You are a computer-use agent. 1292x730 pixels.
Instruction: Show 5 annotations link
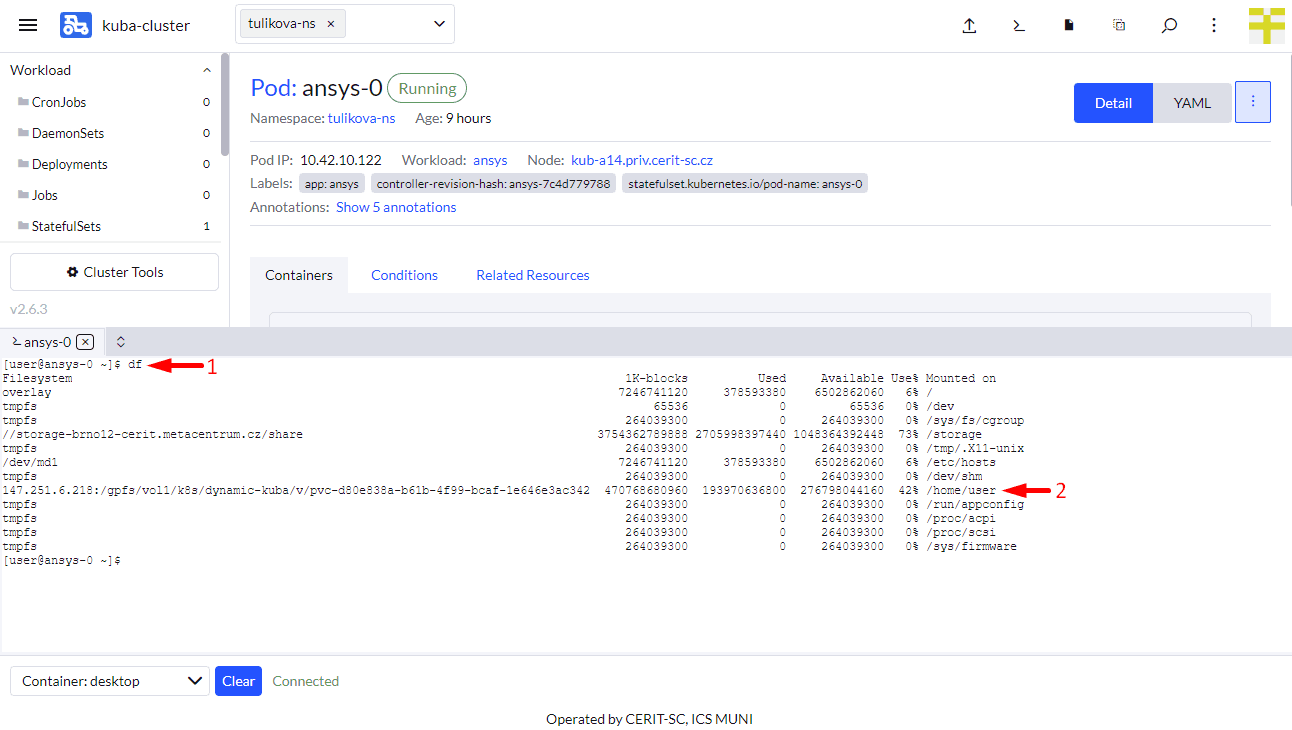[396, 207]
